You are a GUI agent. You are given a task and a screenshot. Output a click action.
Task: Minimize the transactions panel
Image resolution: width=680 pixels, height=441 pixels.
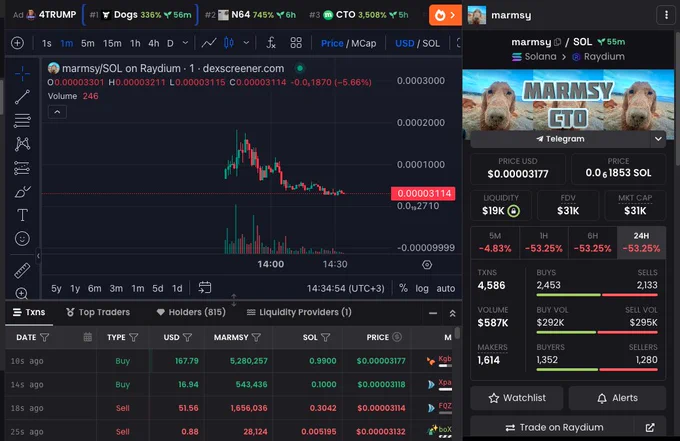pos(433,313)
